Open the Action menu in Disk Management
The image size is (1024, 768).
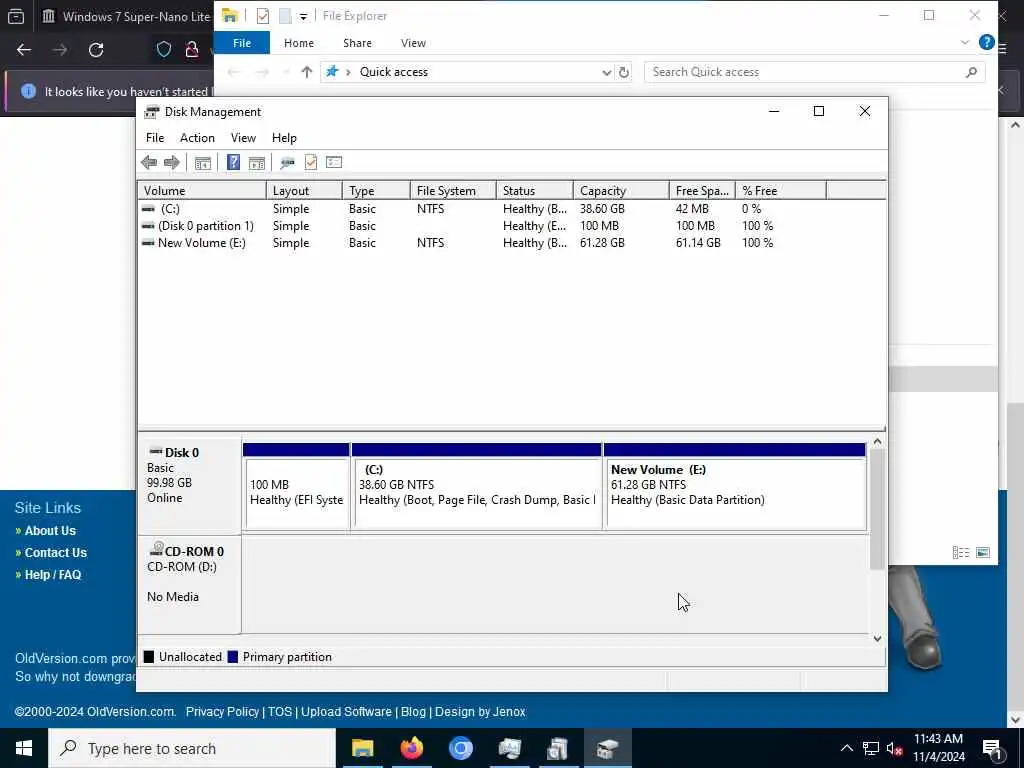click(x=197, y=138)
